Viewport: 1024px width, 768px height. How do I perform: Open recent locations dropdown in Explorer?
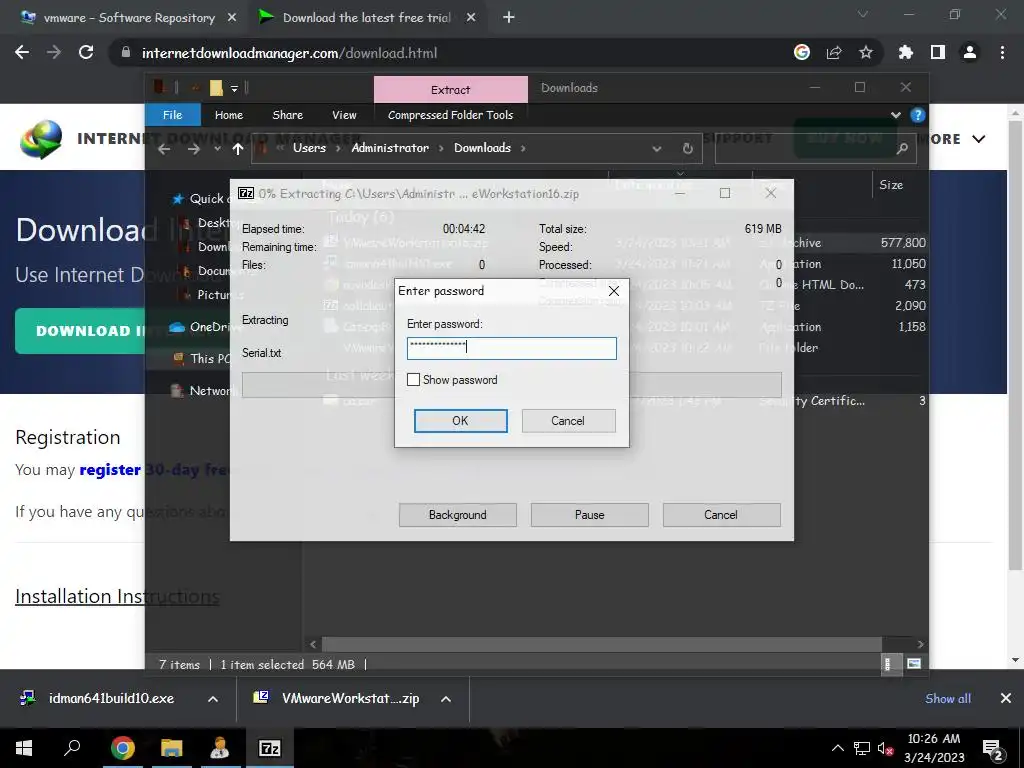point(217,149)
